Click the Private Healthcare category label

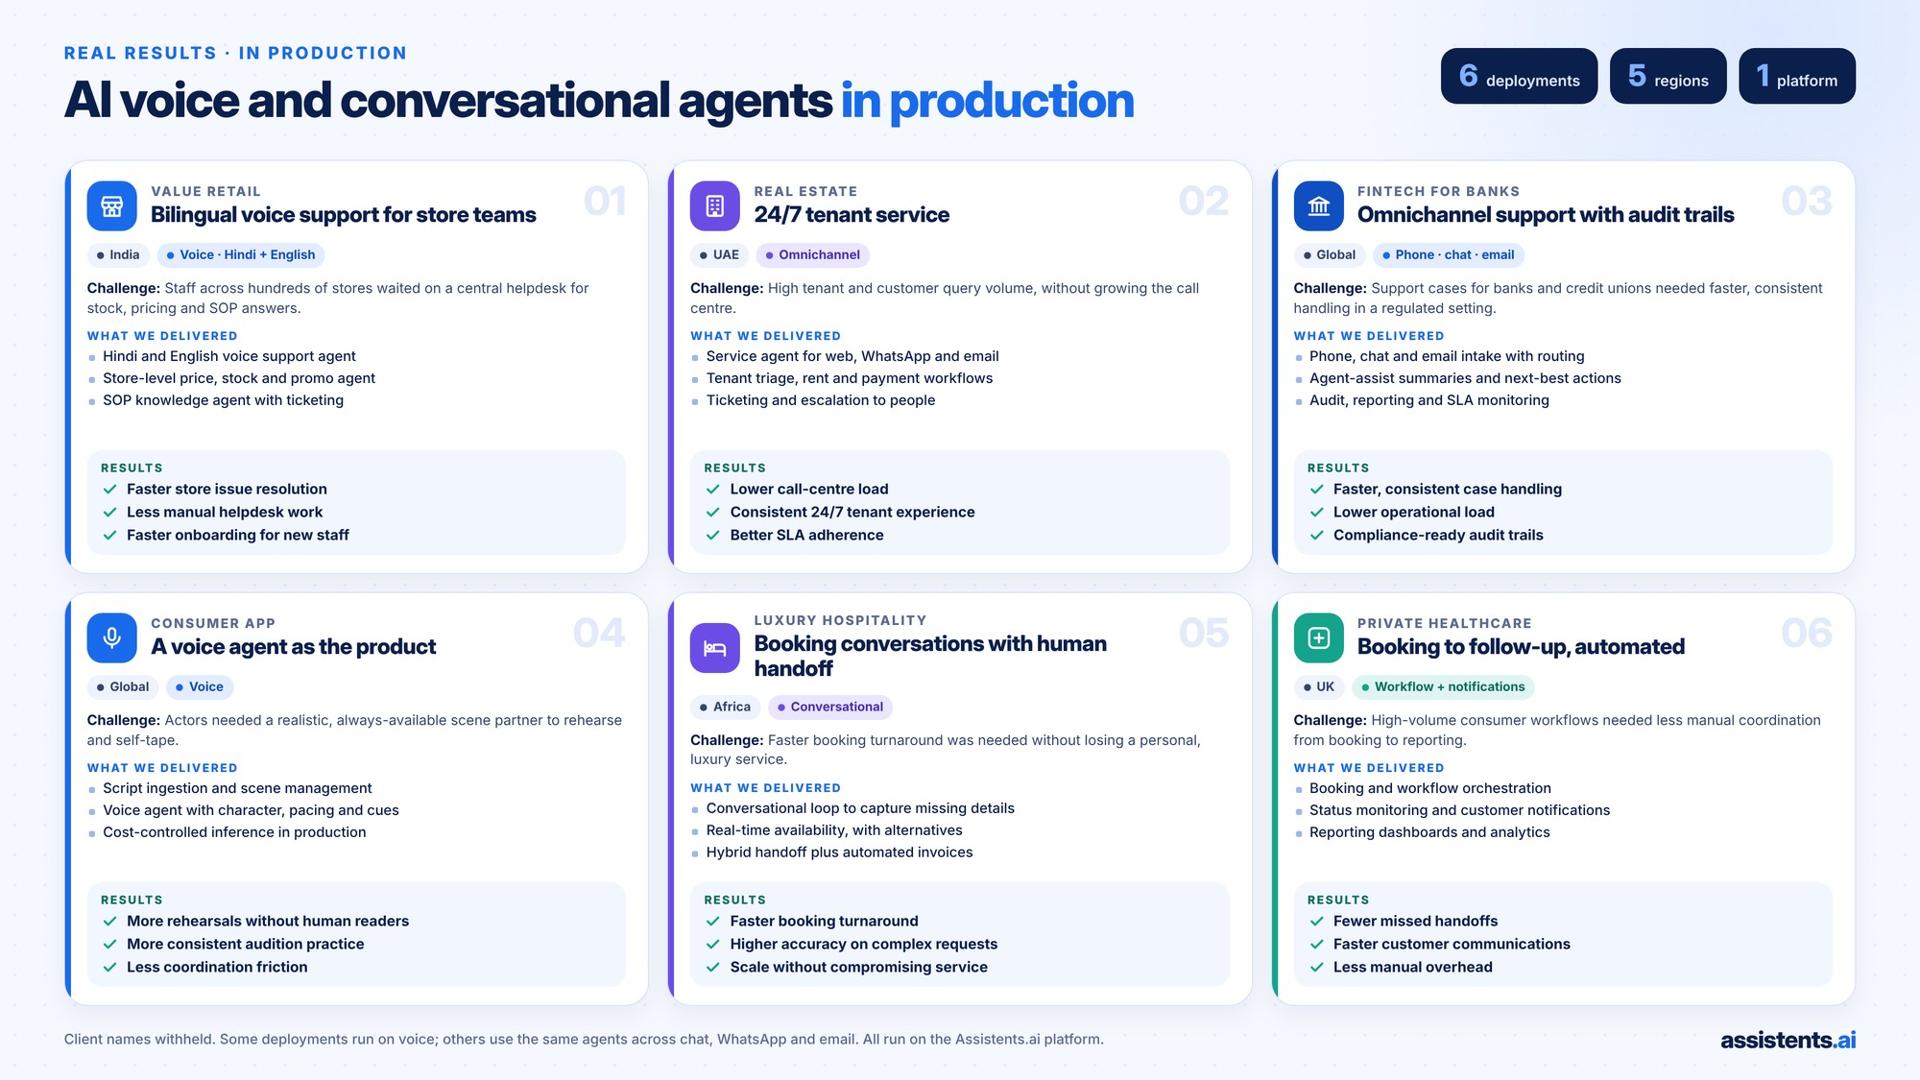click(1444, 623)
